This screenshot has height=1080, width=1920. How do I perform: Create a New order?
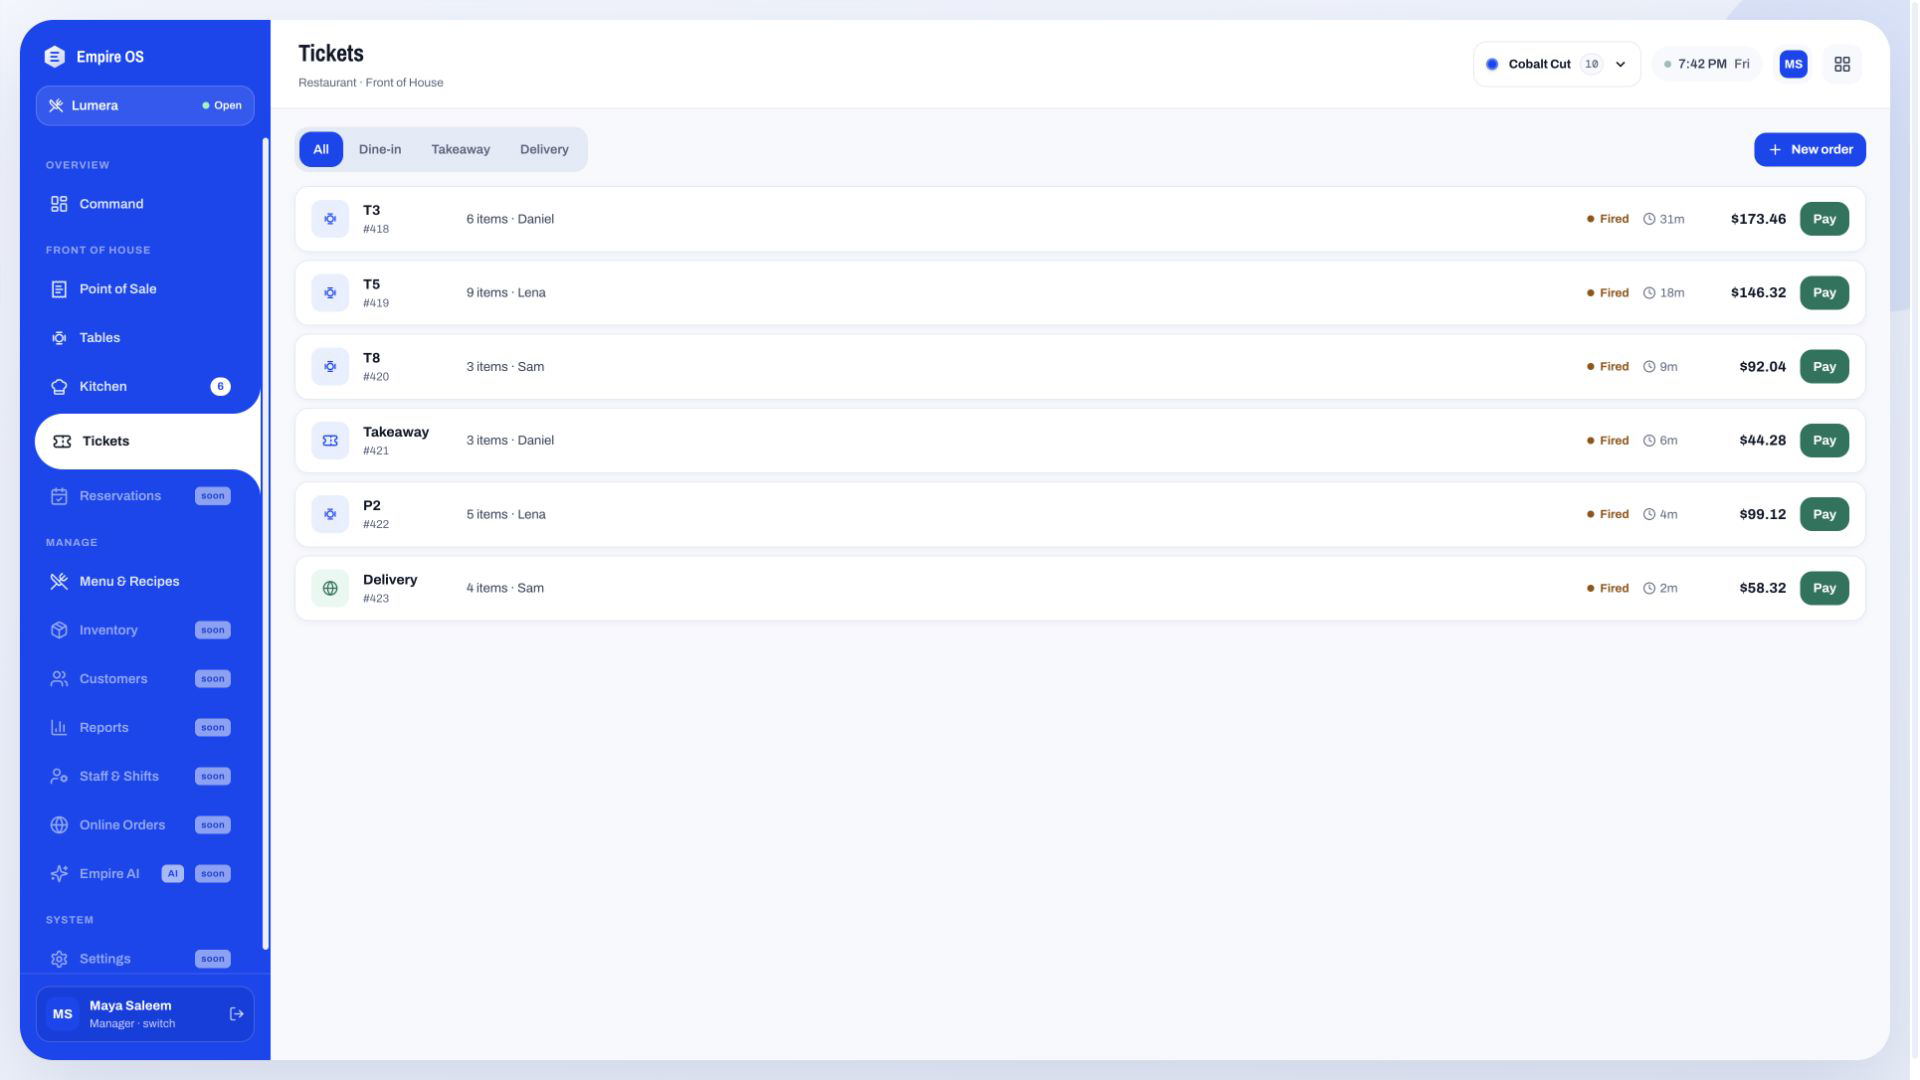[x=1809, y=149]
